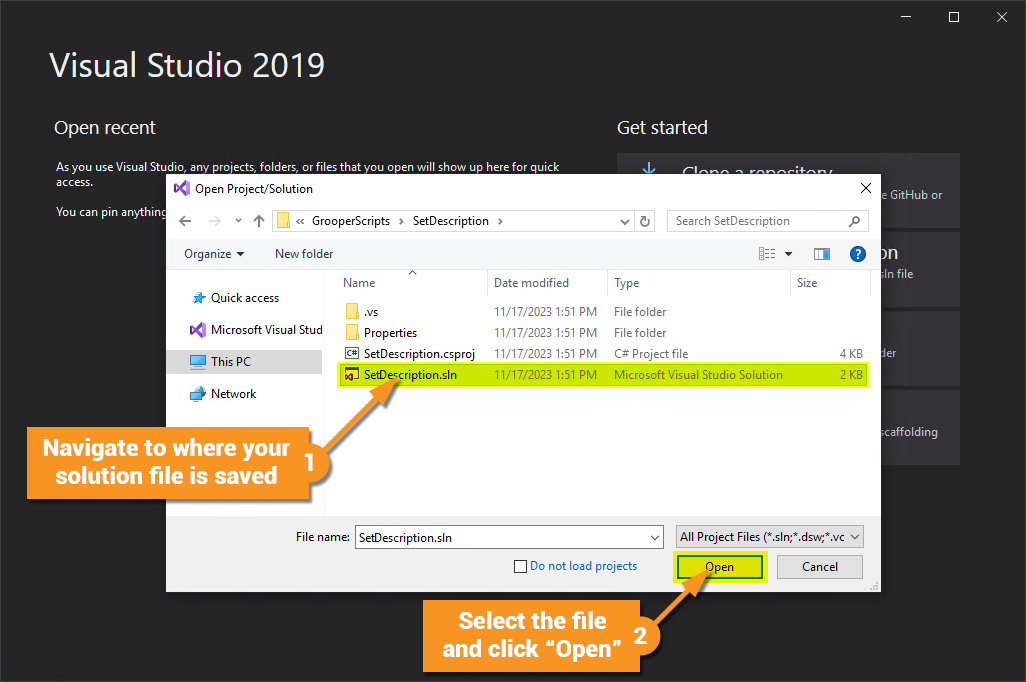Select Quick access in navigation pane

(244, 298)
